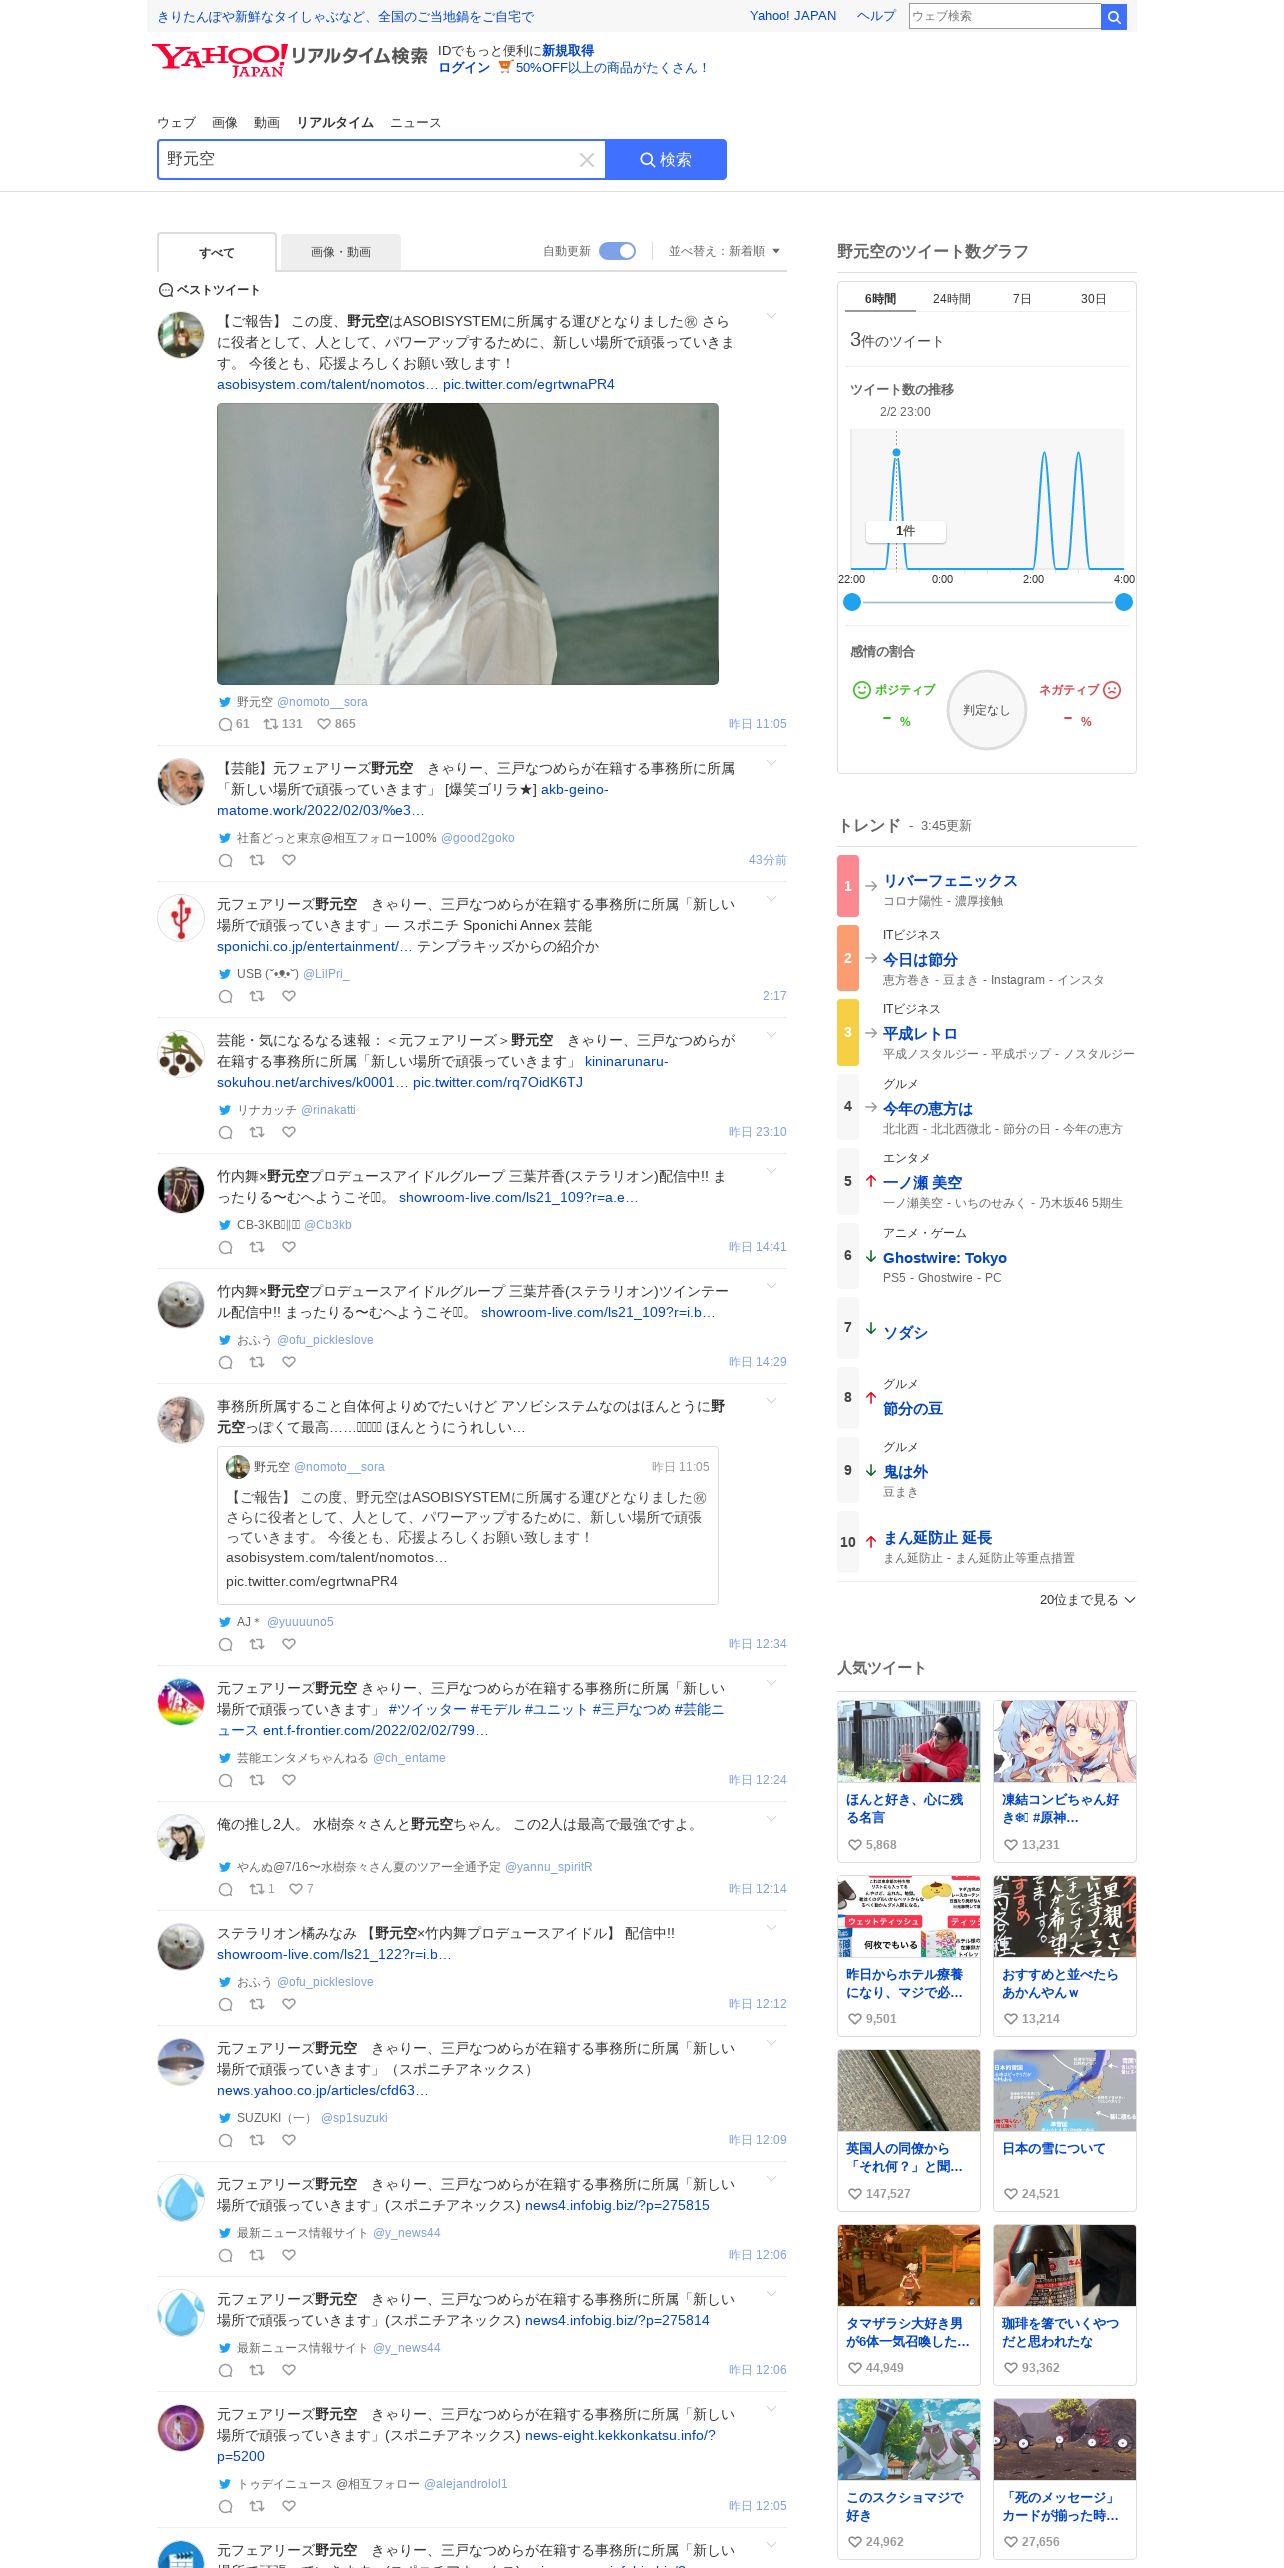Open the 今日は節分 trend
This screenshot has width=1284, height=2568.
[920, 960]
